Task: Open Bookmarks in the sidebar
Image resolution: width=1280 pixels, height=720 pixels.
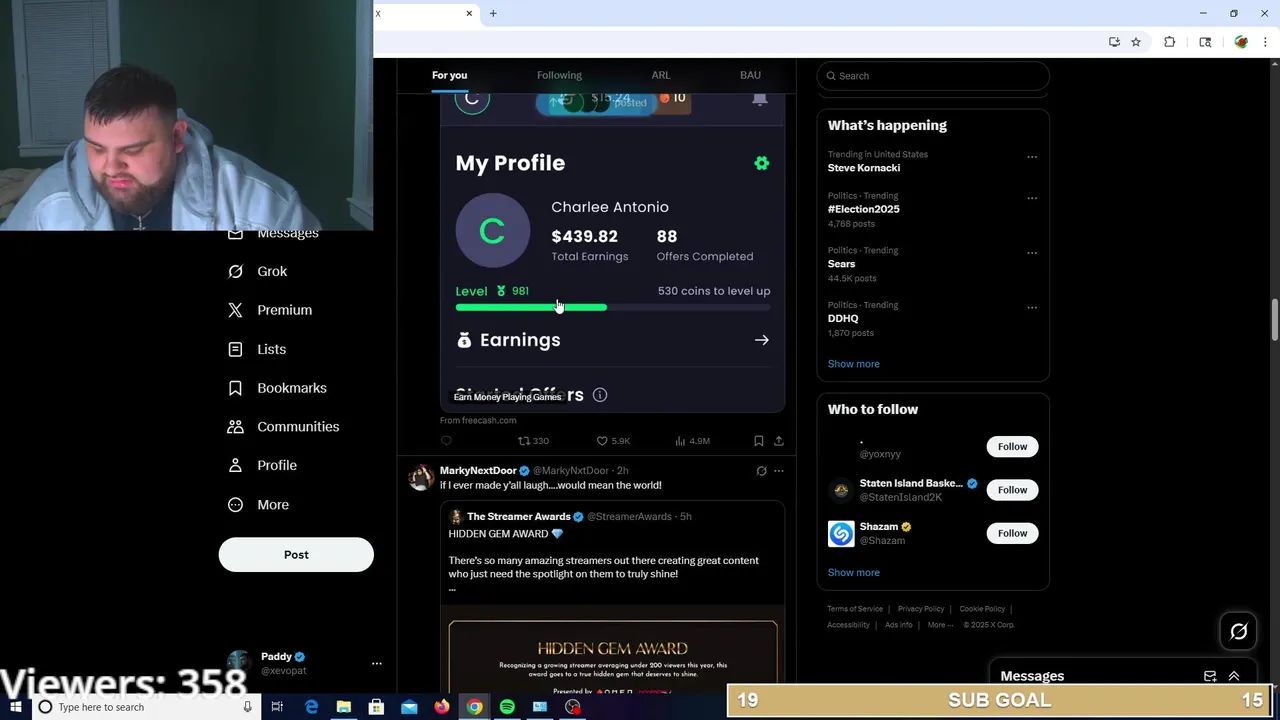Action: coord(277,388)
